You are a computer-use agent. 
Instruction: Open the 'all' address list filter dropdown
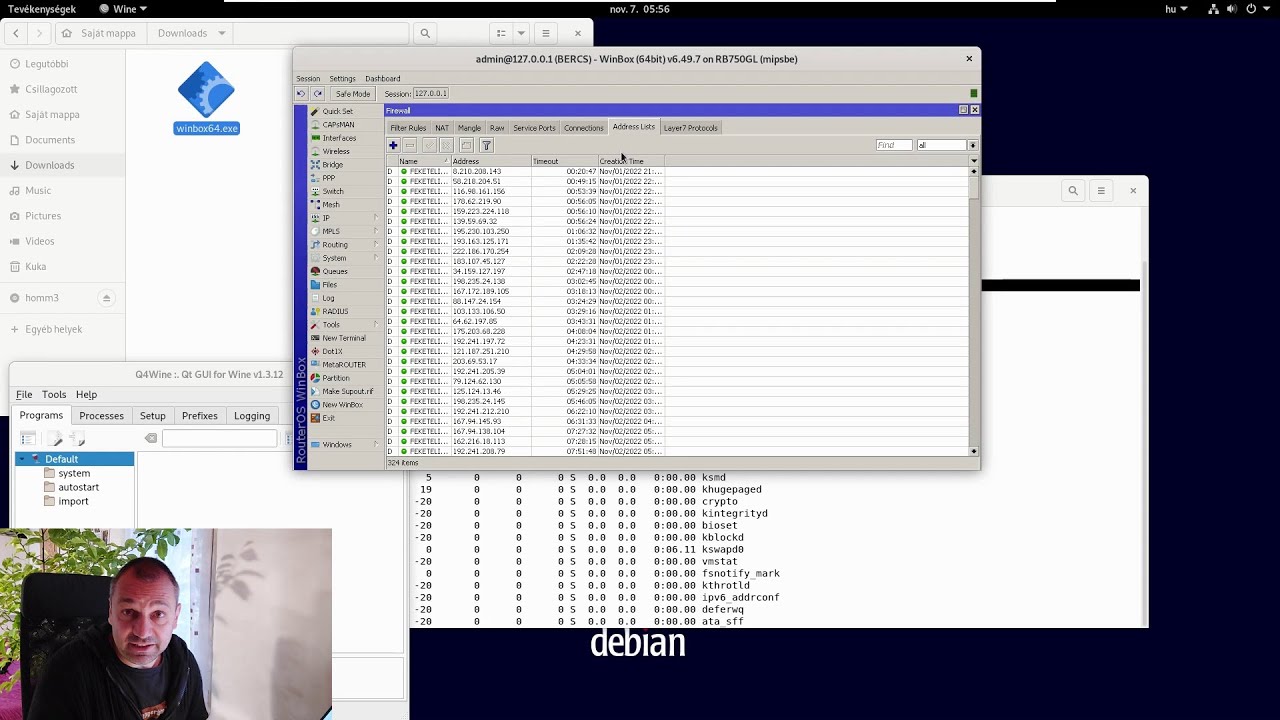tap(972, 145)
